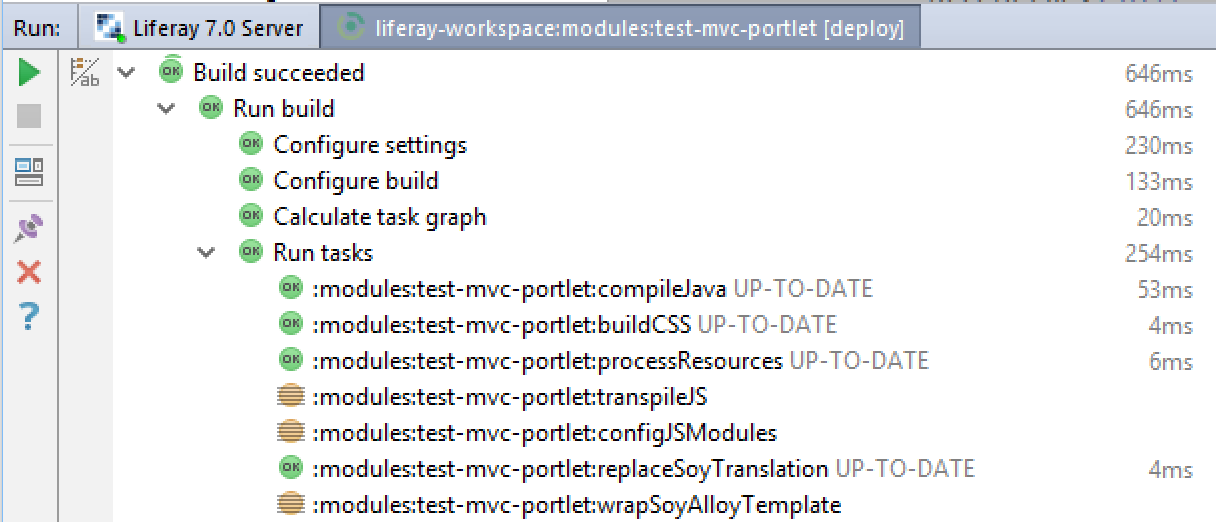This screenshot has width=1216, height=522.
Task: Open help with the question mark icon
Action: (x=29, y=317)
